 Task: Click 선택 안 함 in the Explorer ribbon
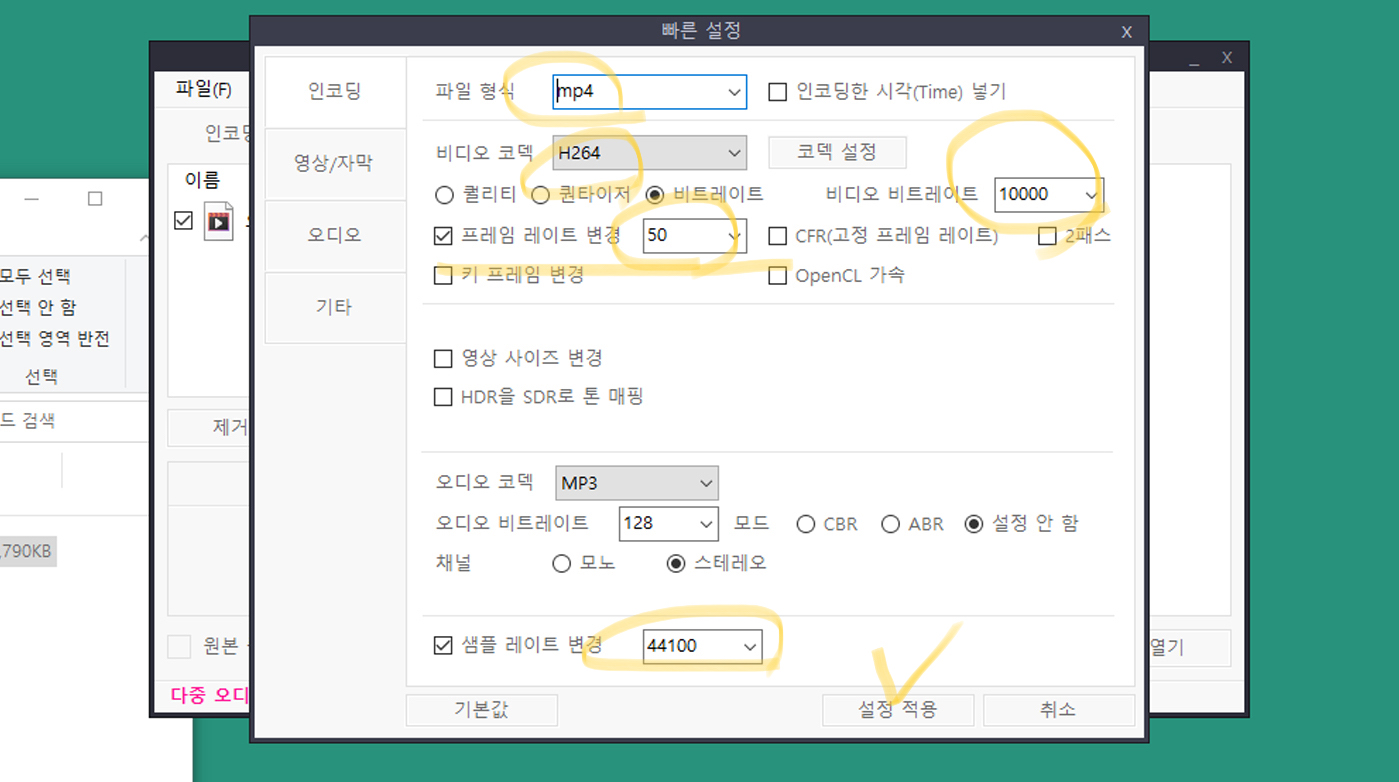click(38, 307)
